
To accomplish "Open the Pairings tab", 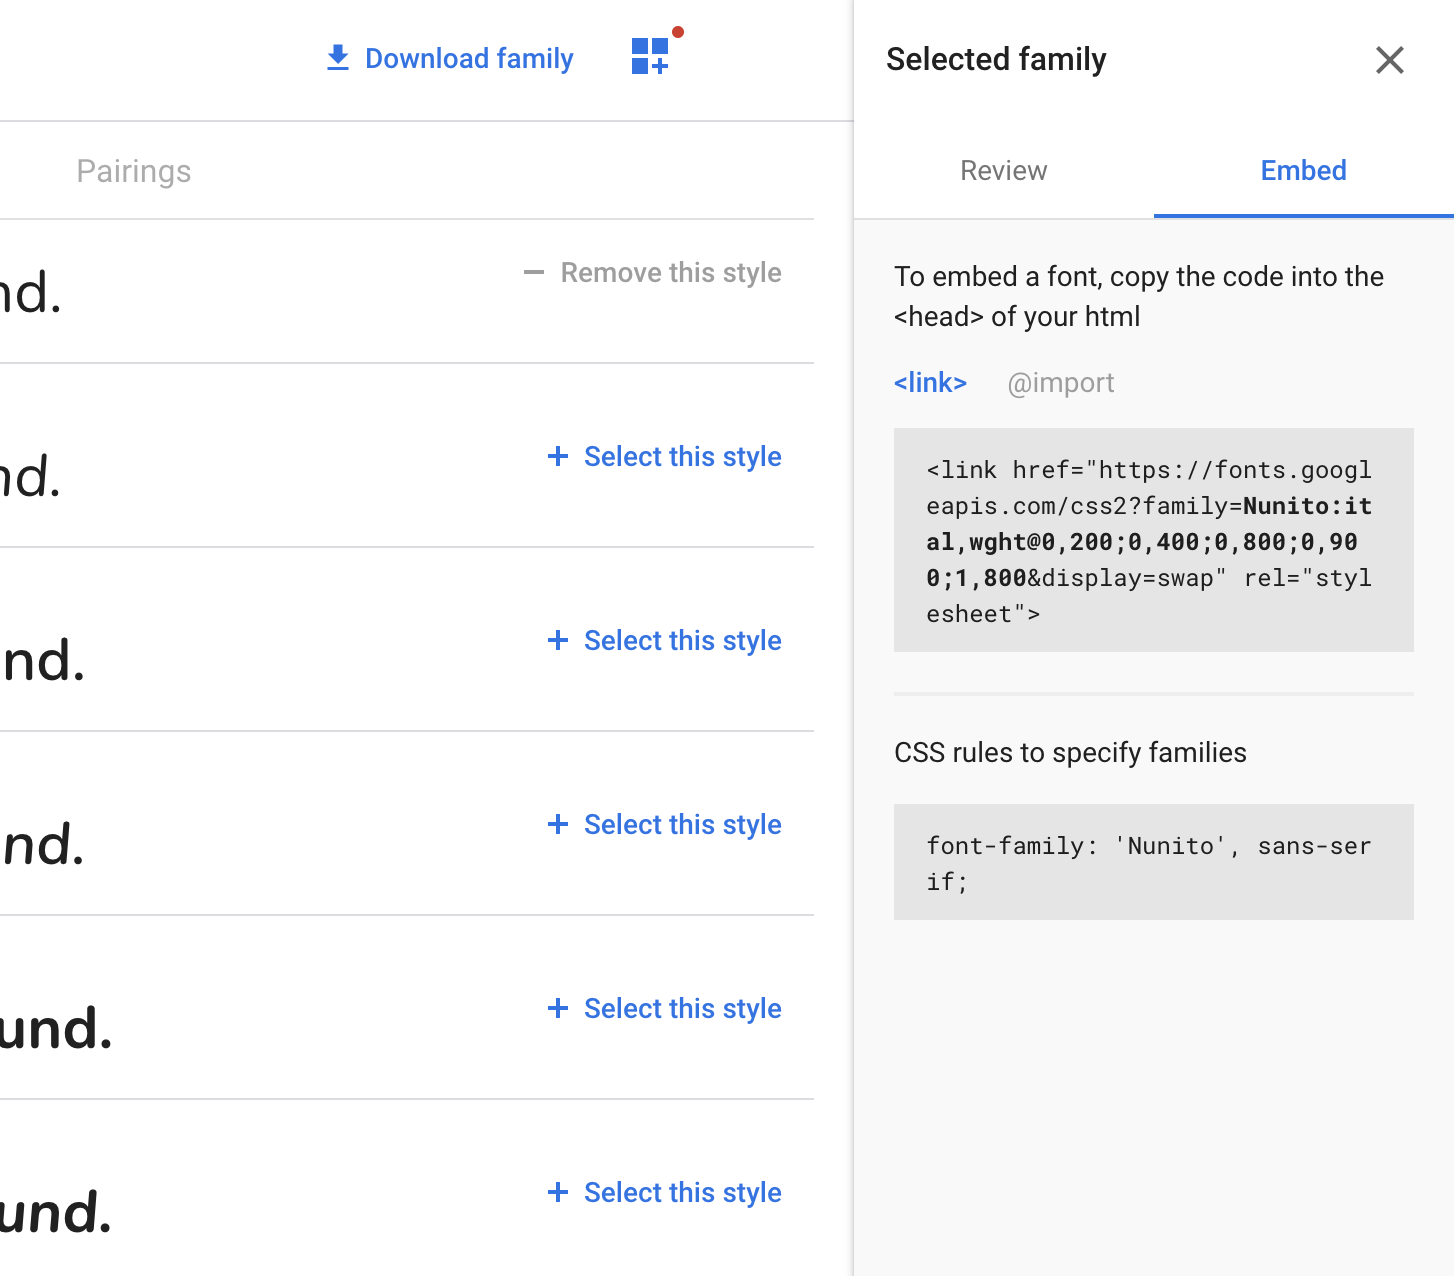I will coord(134,171).
